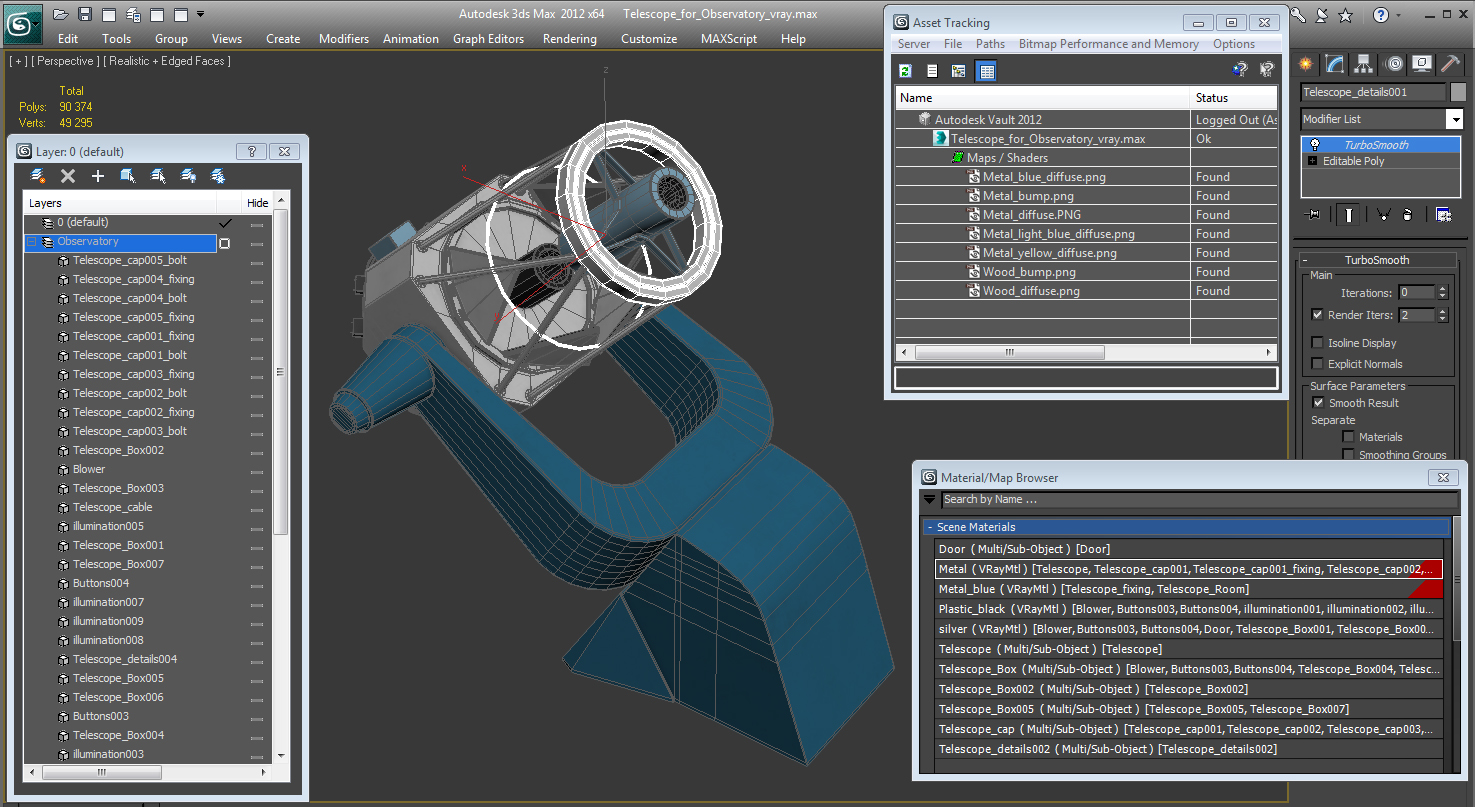Open the Display command panel tab
The image size is (1475, 807).
pos(1422,64)
